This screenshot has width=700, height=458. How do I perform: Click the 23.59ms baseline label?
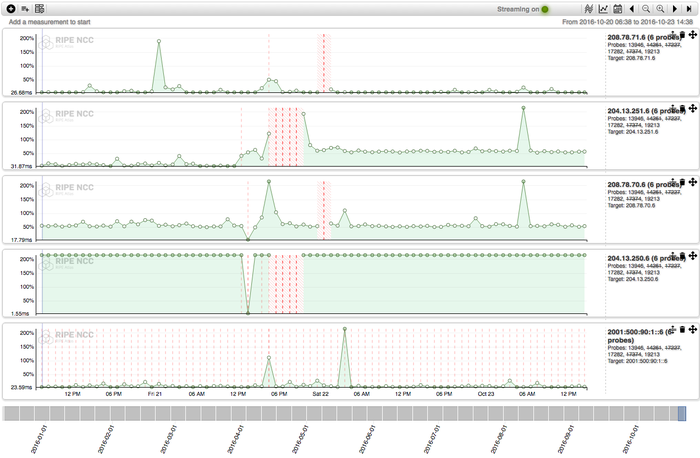(22, 387)
